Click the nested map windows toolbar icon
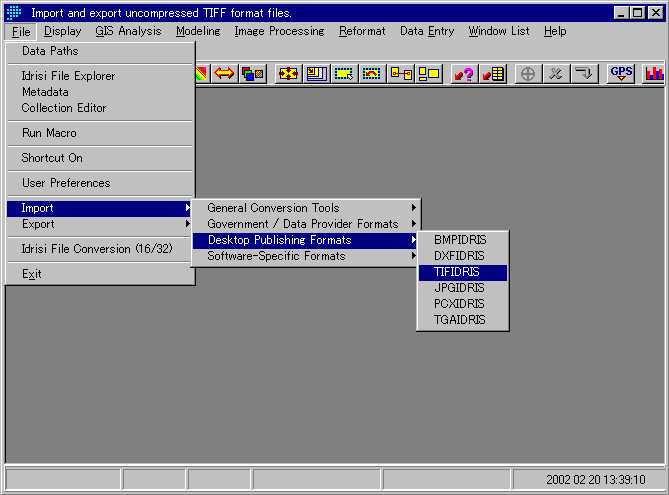669x495 pixels. tap(316, 74)
